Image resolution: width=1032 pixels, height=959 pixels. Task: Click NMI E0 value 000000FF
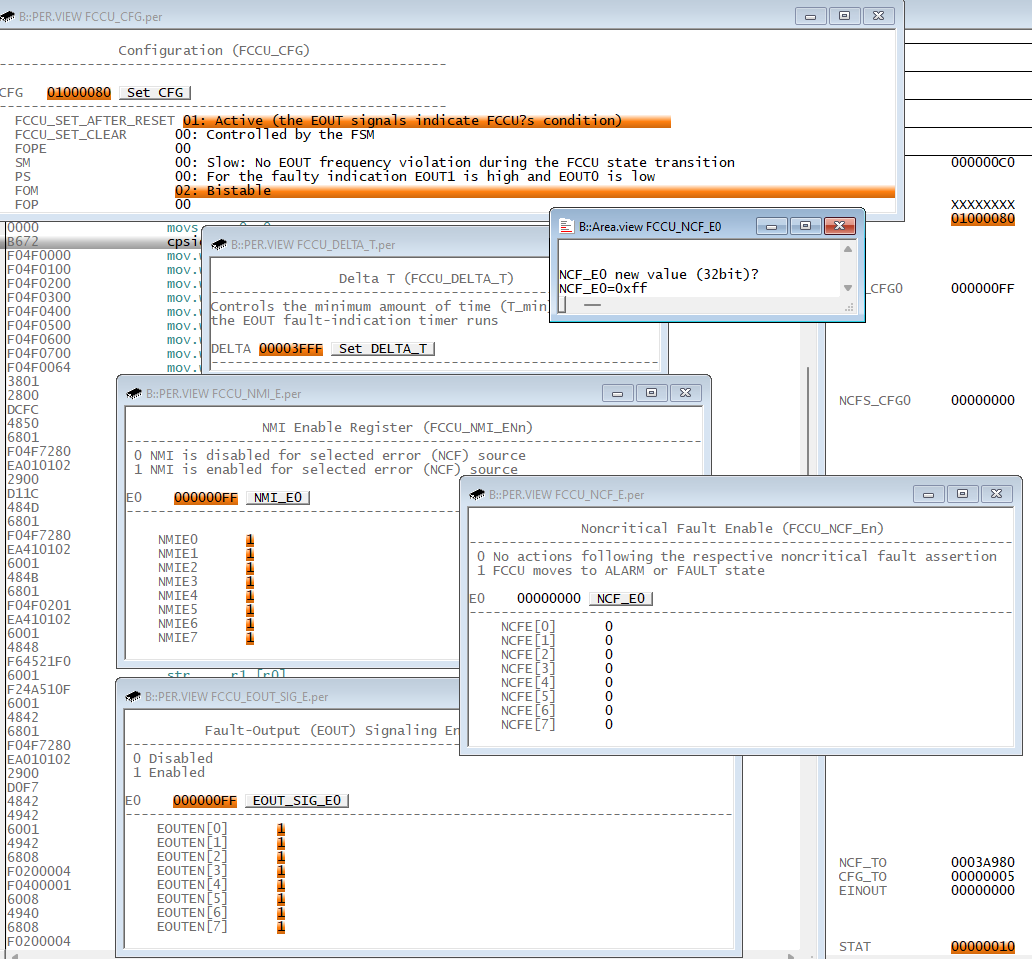(206, 498)
